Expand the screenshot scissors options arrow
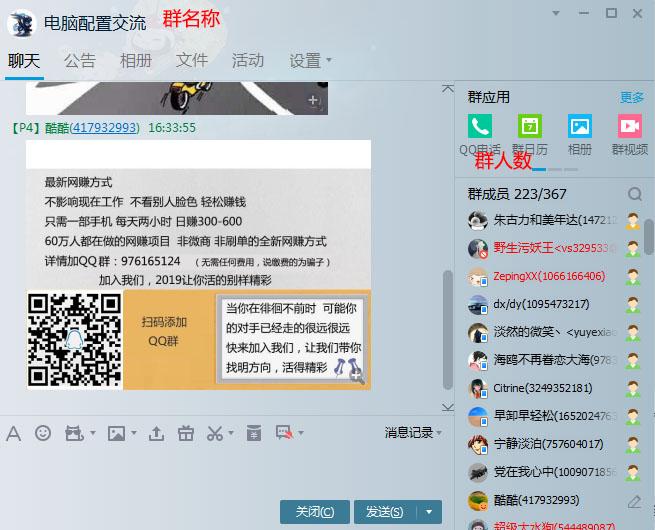The height and width of the screenshot is (530, 655). coord(231,433)
